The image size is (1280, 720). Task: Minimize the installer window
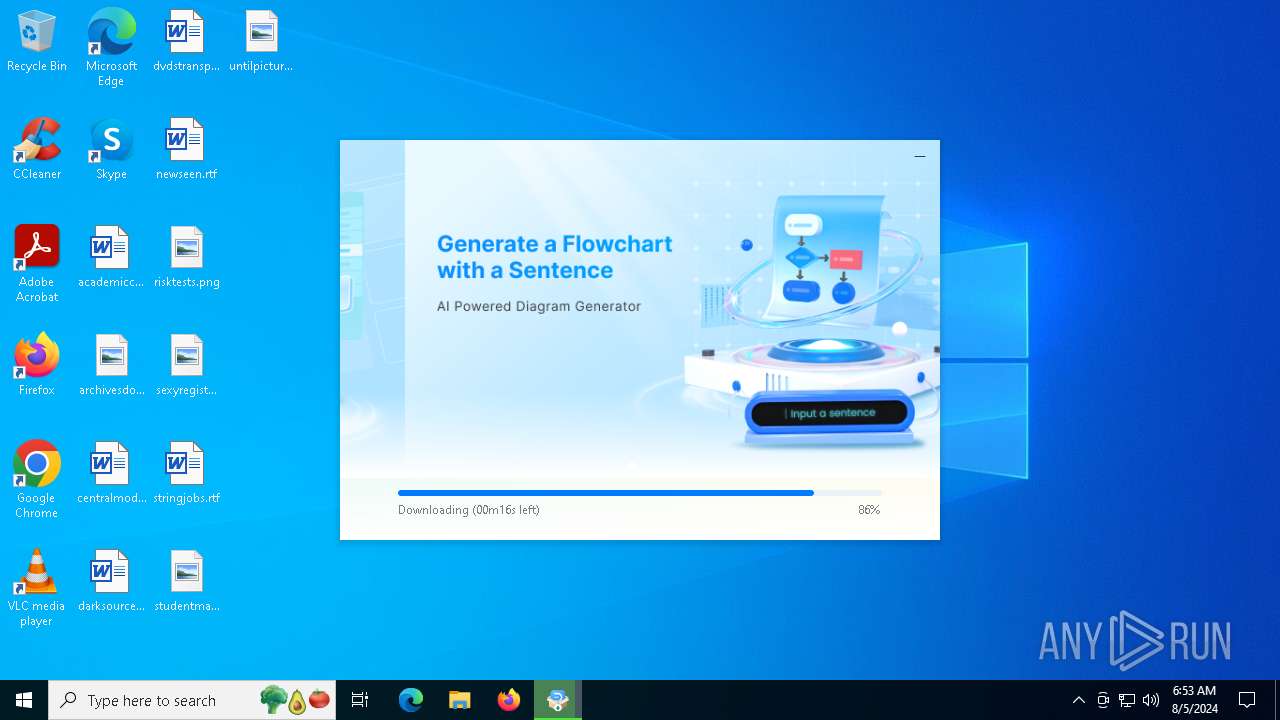pos(920,156)
